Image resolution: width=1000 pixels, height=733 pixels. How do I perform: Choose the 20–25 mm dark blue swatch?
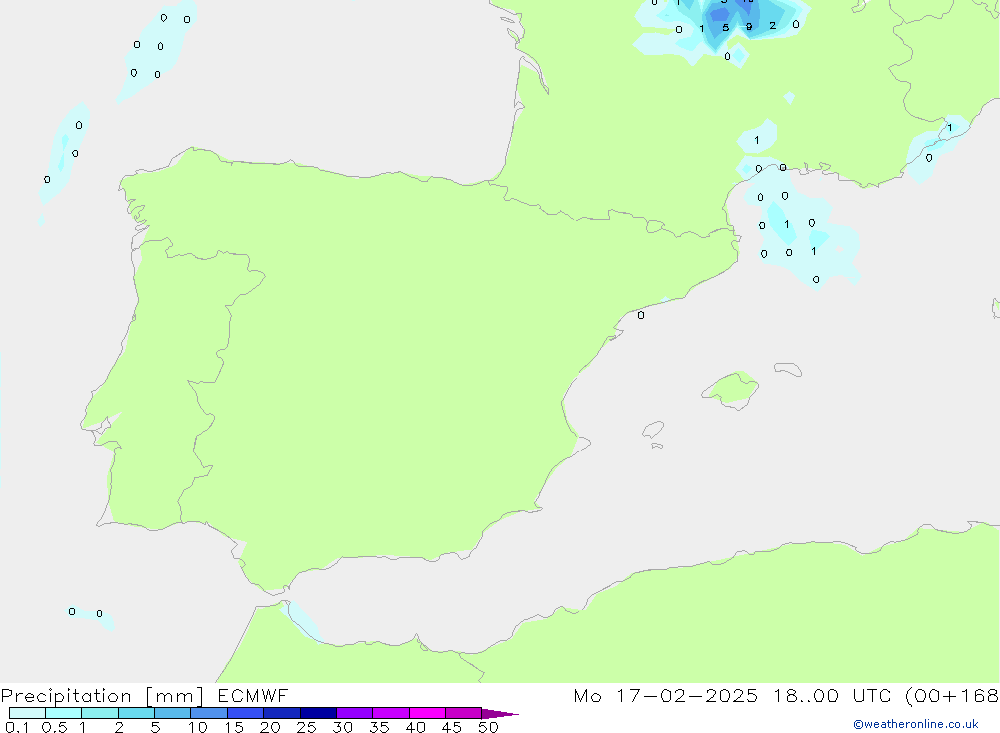[281, 713]
